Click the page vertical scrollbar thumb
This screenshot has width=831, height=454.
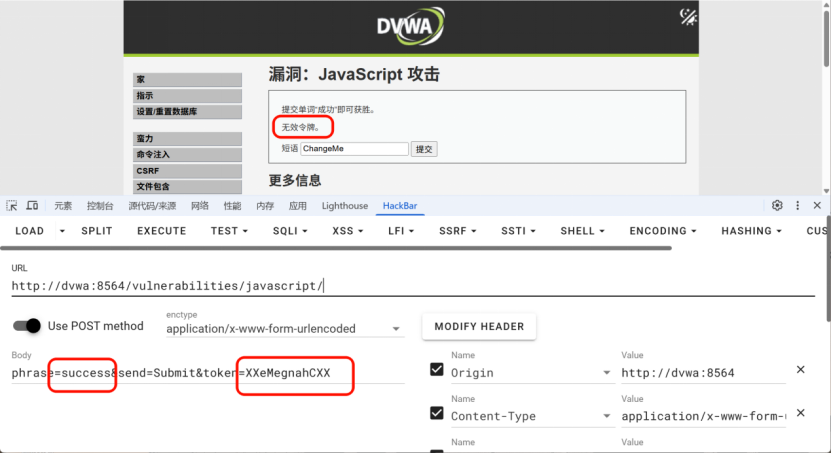coord(826,38)
